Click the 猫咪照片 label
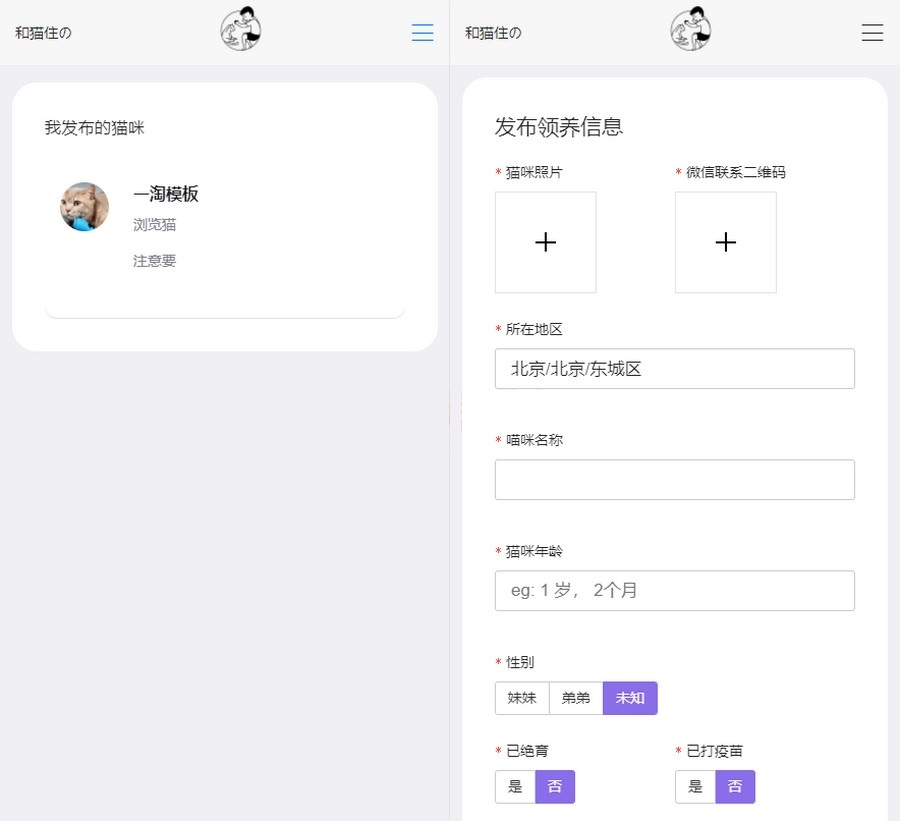This screenshot has height=821, width=900. (x=534, y=172)
